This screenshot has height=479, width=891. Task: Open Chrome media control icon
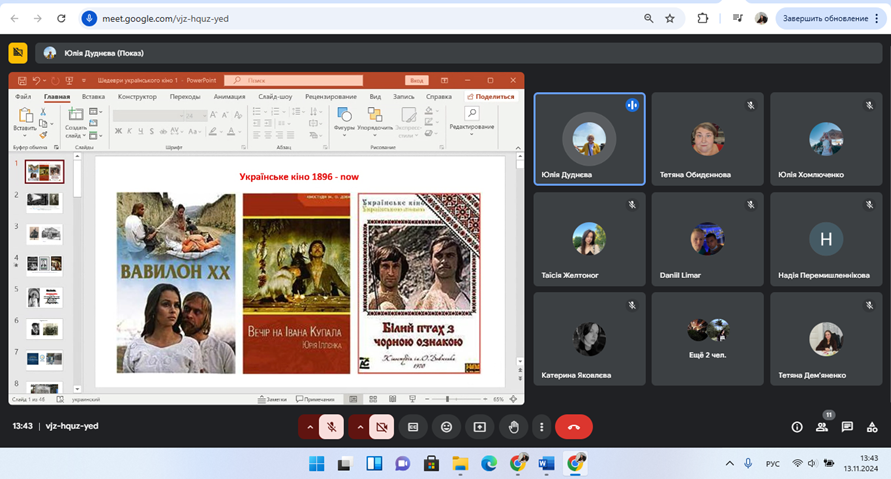pos(738,19)
